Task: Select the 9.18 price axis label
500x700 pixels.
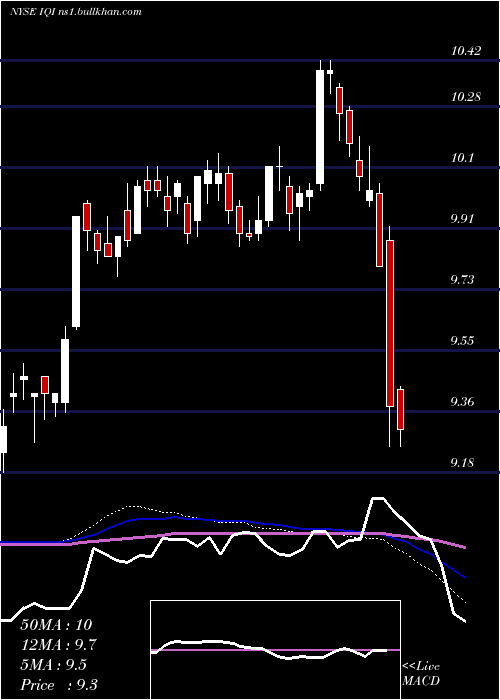Action: [x=463, y=463]
